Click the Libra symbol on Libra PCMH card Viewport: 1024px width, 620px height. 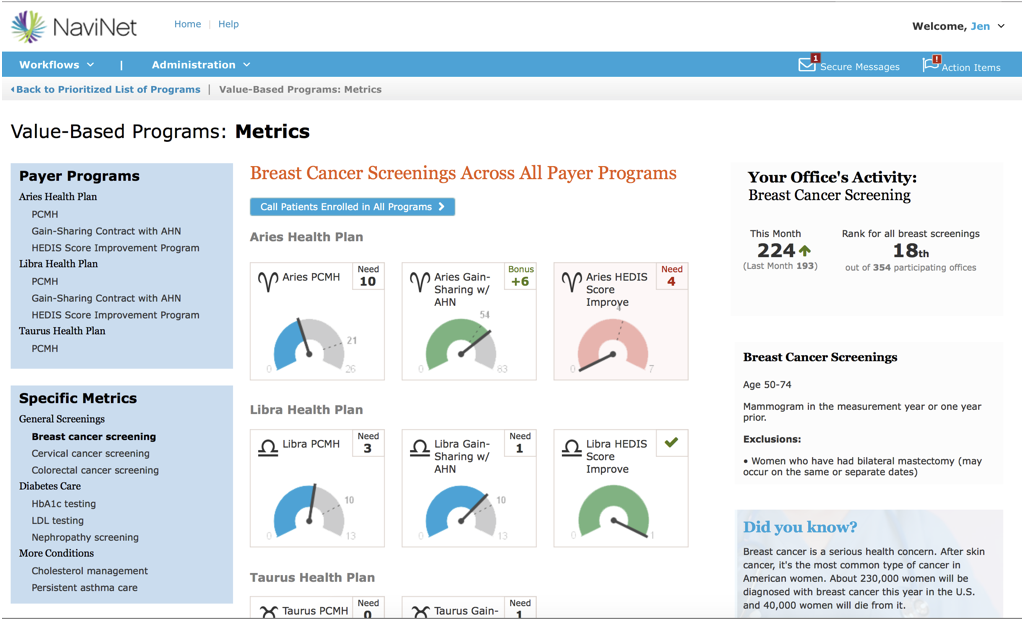tap(268, 448)
